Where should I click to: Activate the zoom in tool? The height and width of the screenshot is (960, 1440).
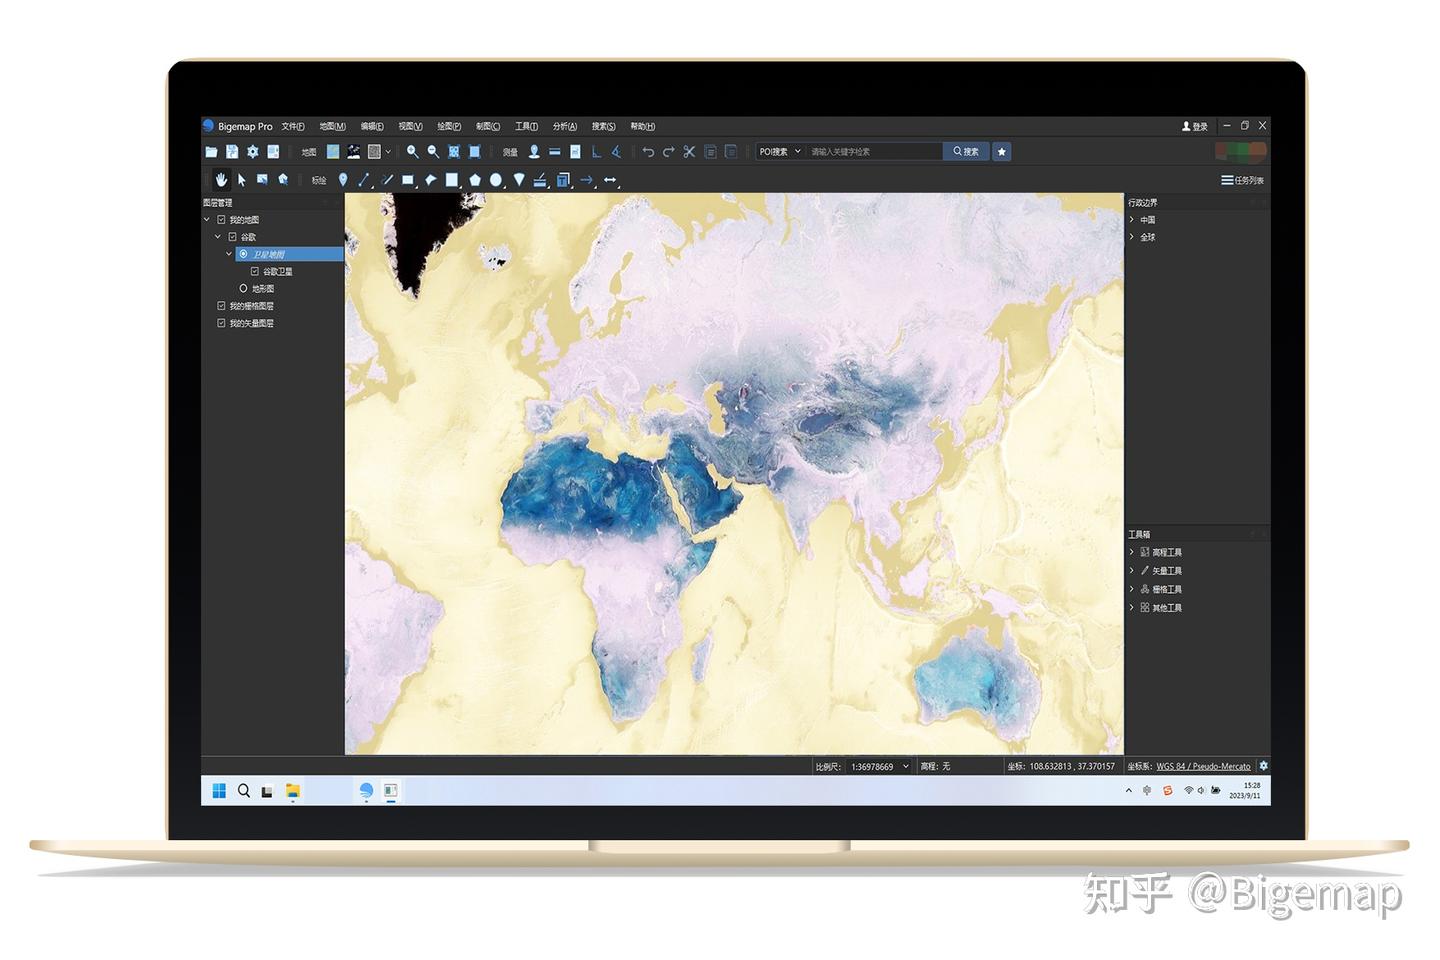(413, 151)
